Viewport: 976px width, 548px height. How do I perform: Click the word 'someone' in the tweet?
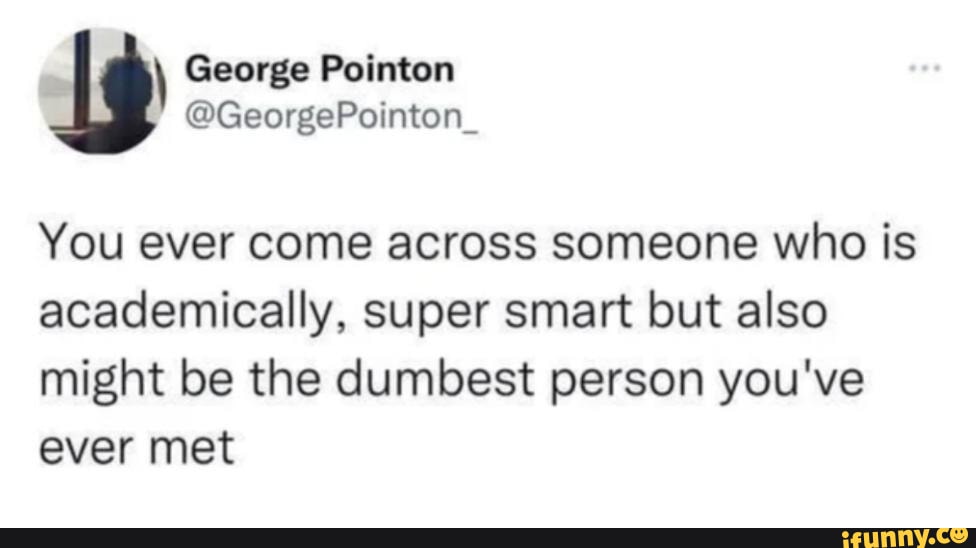[x=655, y=243]
